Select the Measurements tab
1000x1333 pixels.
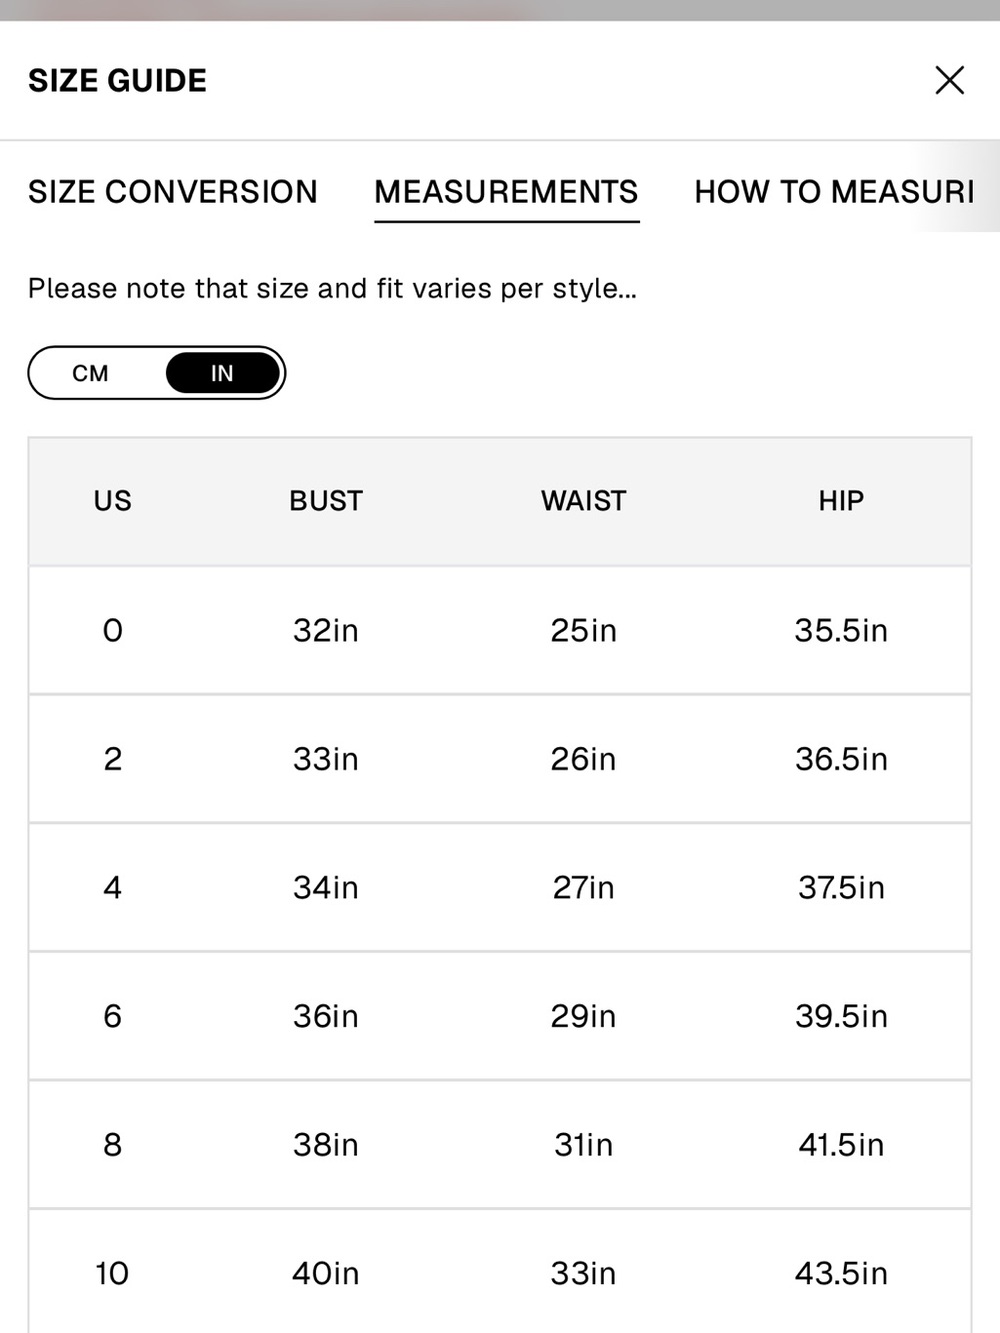coord(506,191)
